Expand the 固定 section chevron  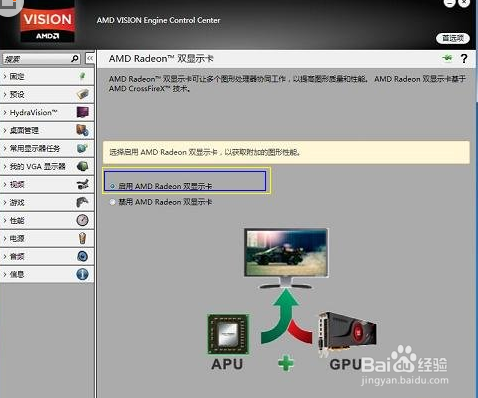point(5,76)
